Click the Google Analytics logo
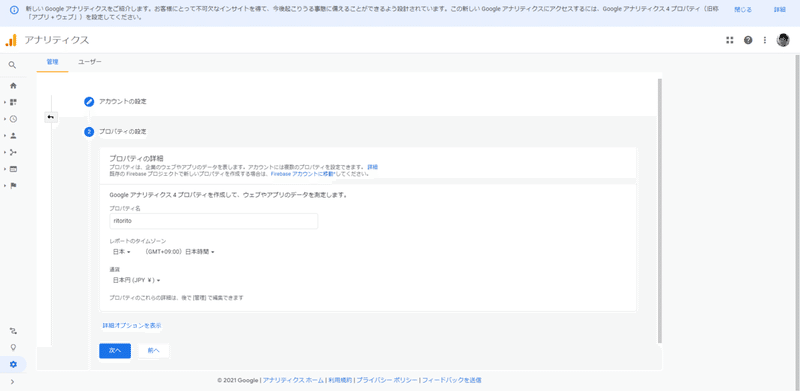Image resolution: width=800 pixels, height=391 pixels. click(x=11, y=40)
